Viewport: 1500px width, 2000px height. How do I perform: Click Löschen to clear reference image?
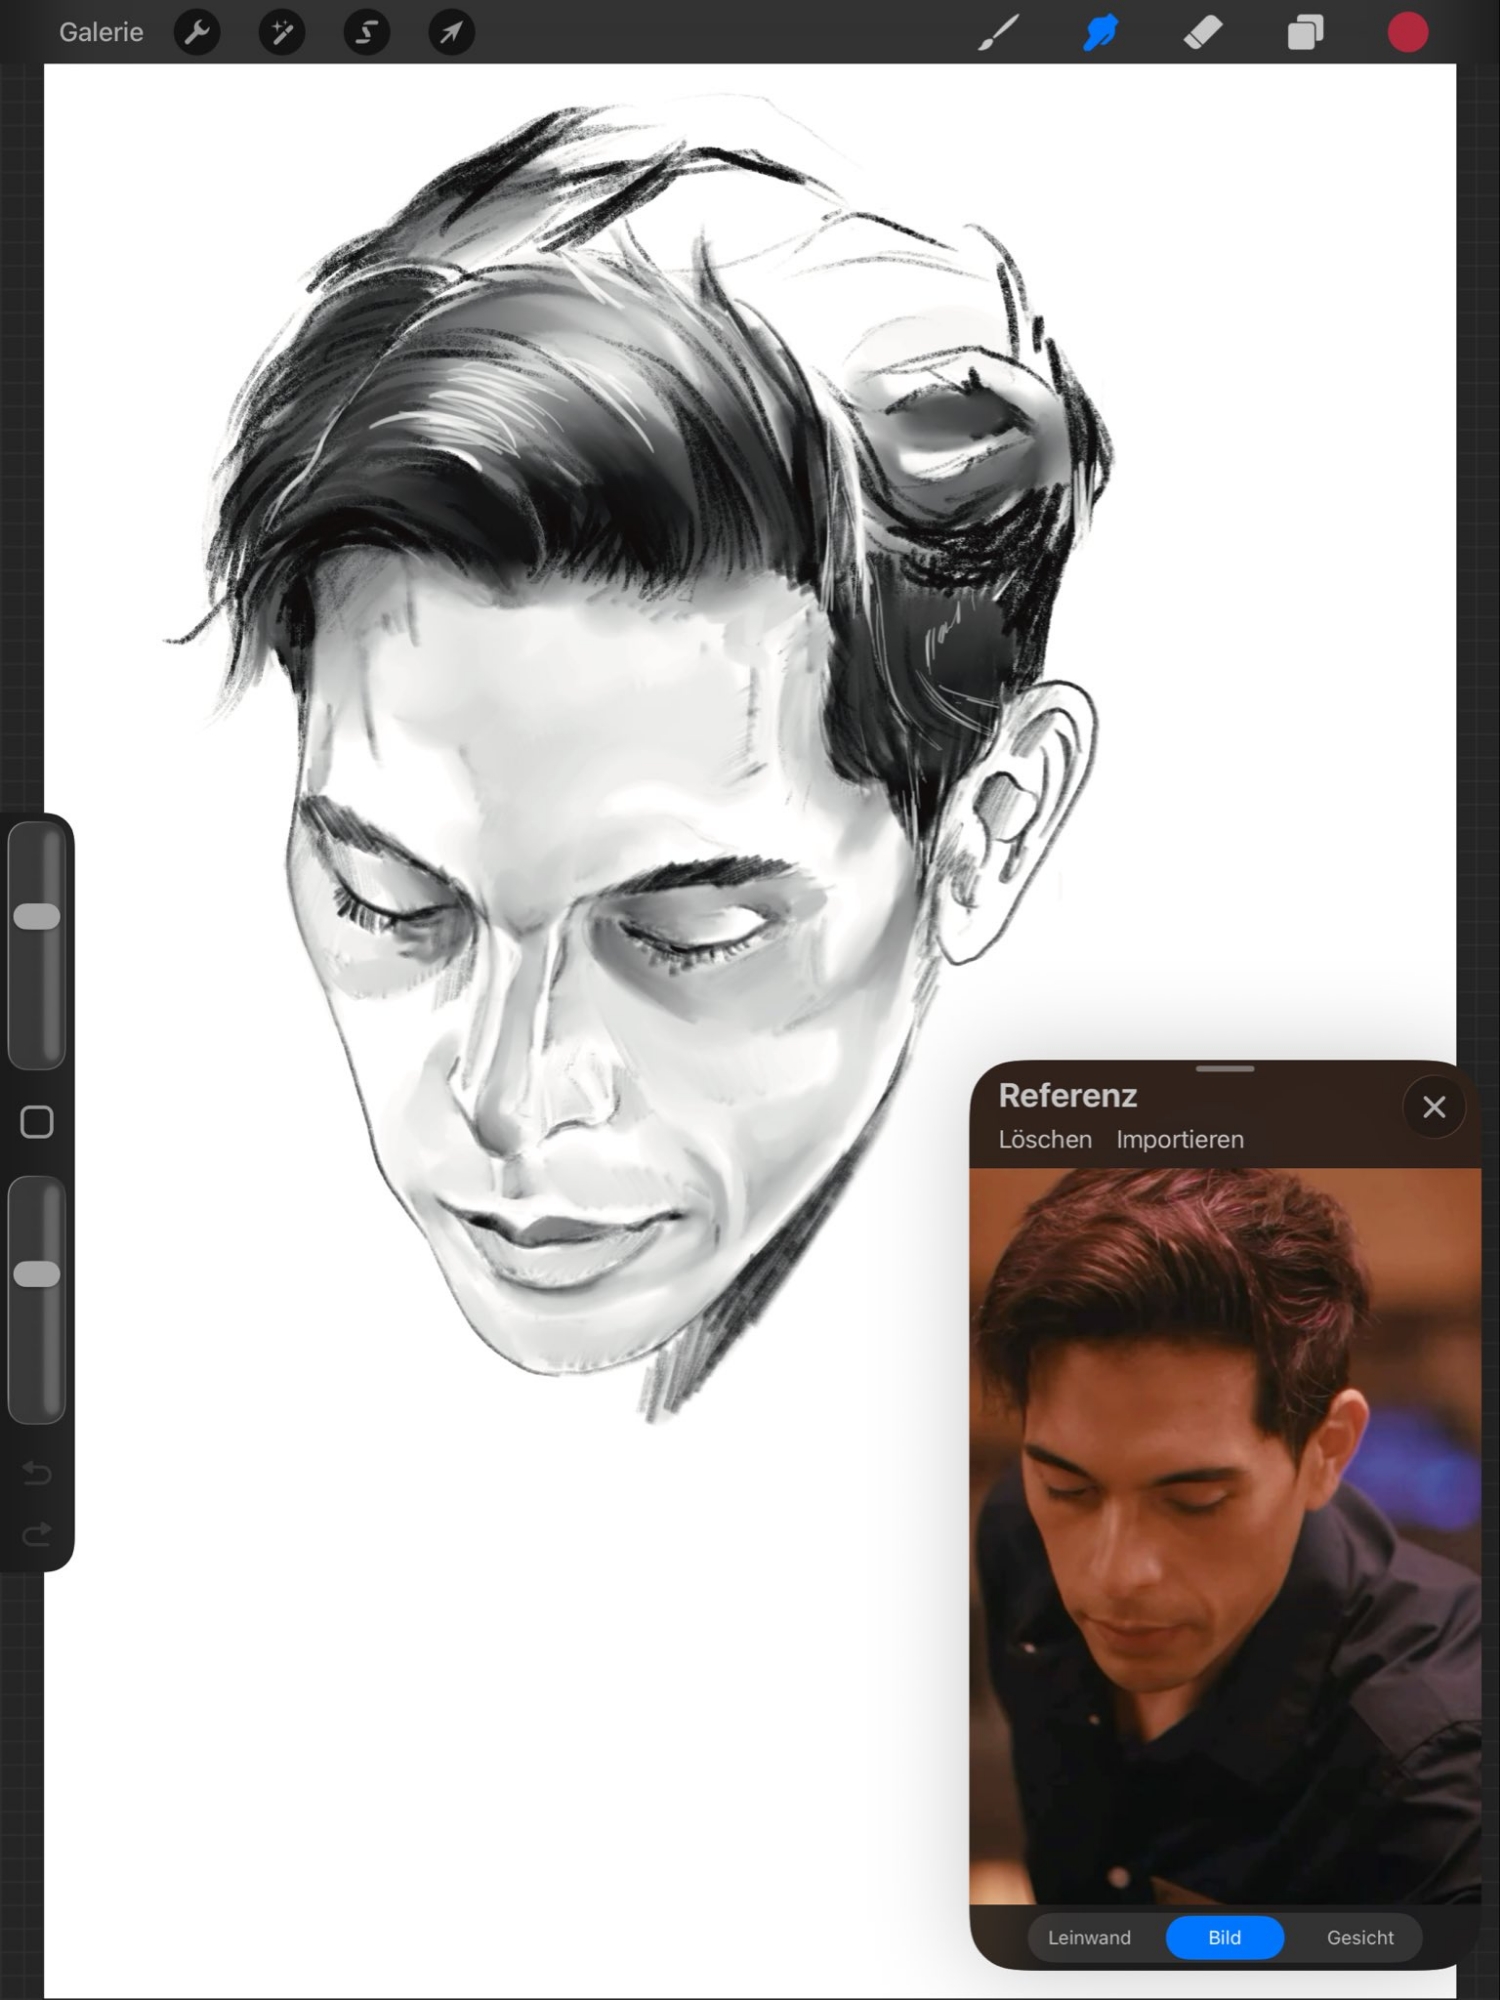[x=1045, y=1139]
